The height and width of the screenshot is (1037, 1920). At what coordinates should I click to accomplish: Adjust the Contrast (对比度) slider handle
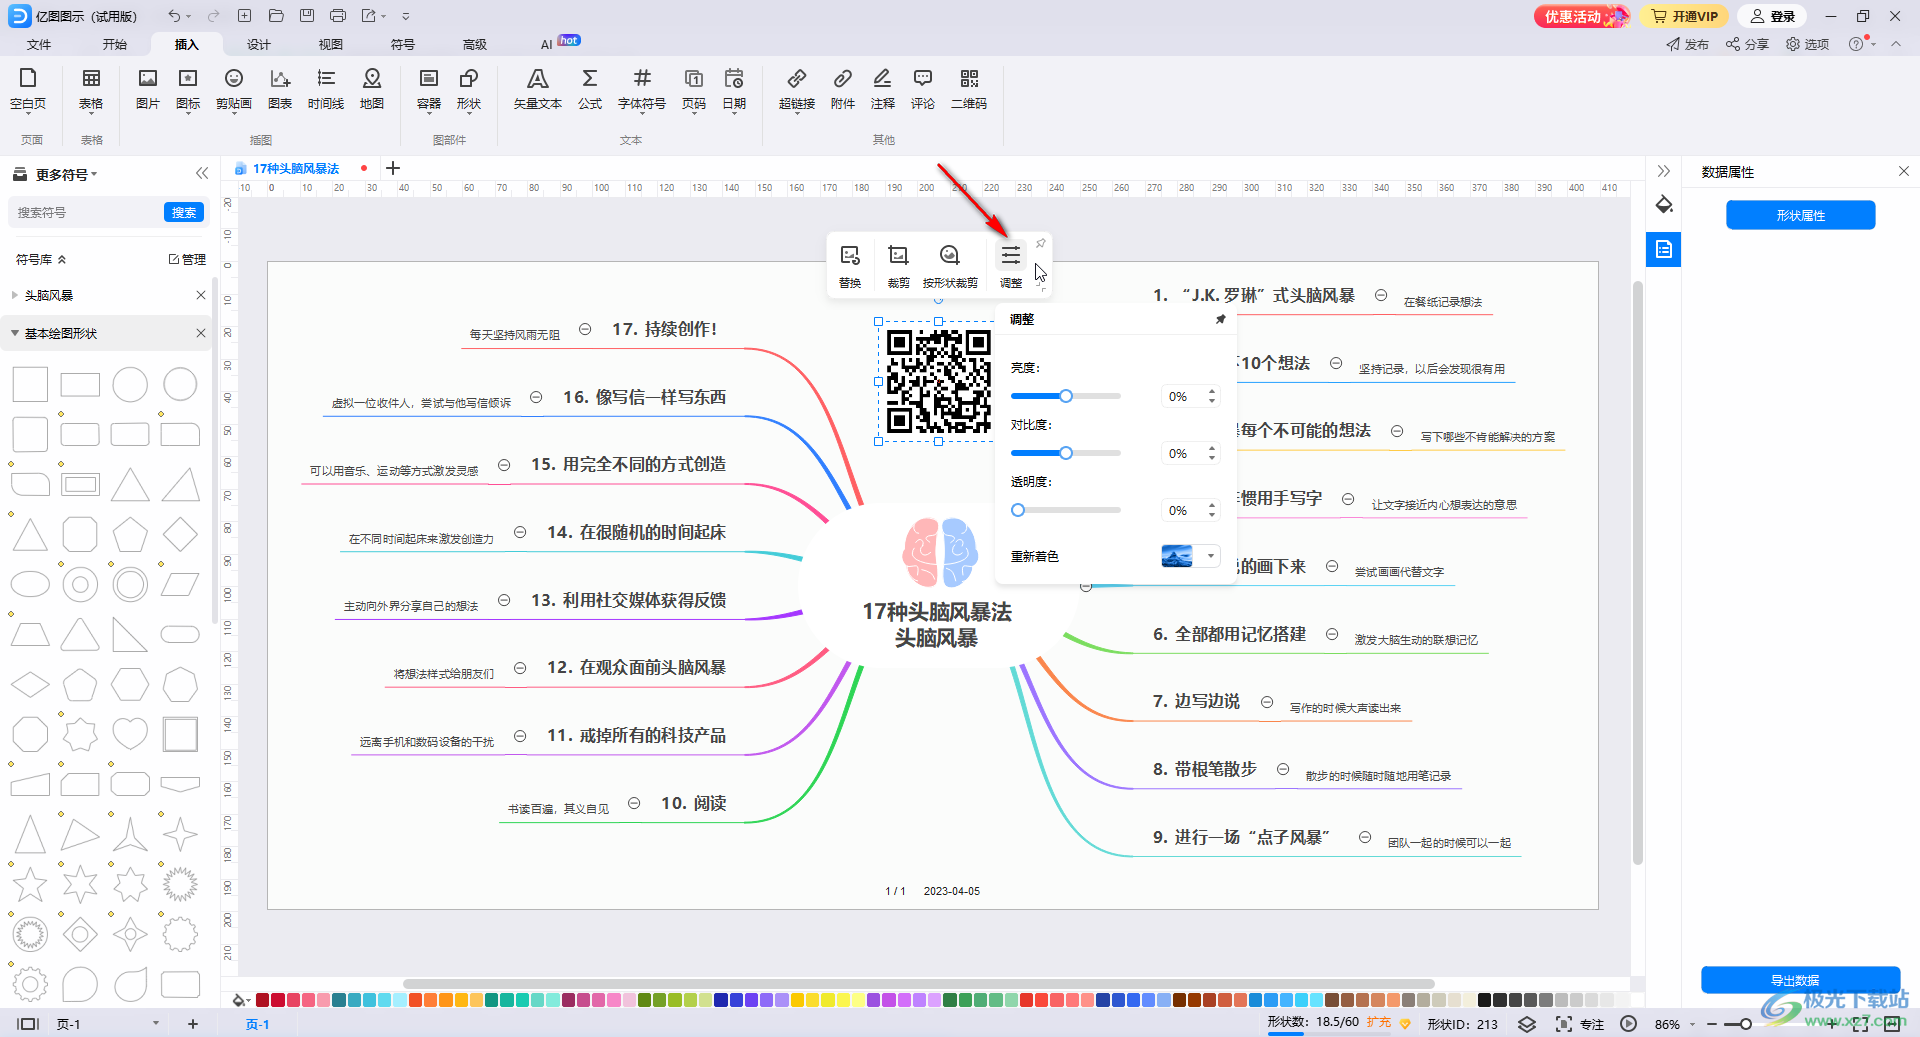click(x=1066, y=453)
